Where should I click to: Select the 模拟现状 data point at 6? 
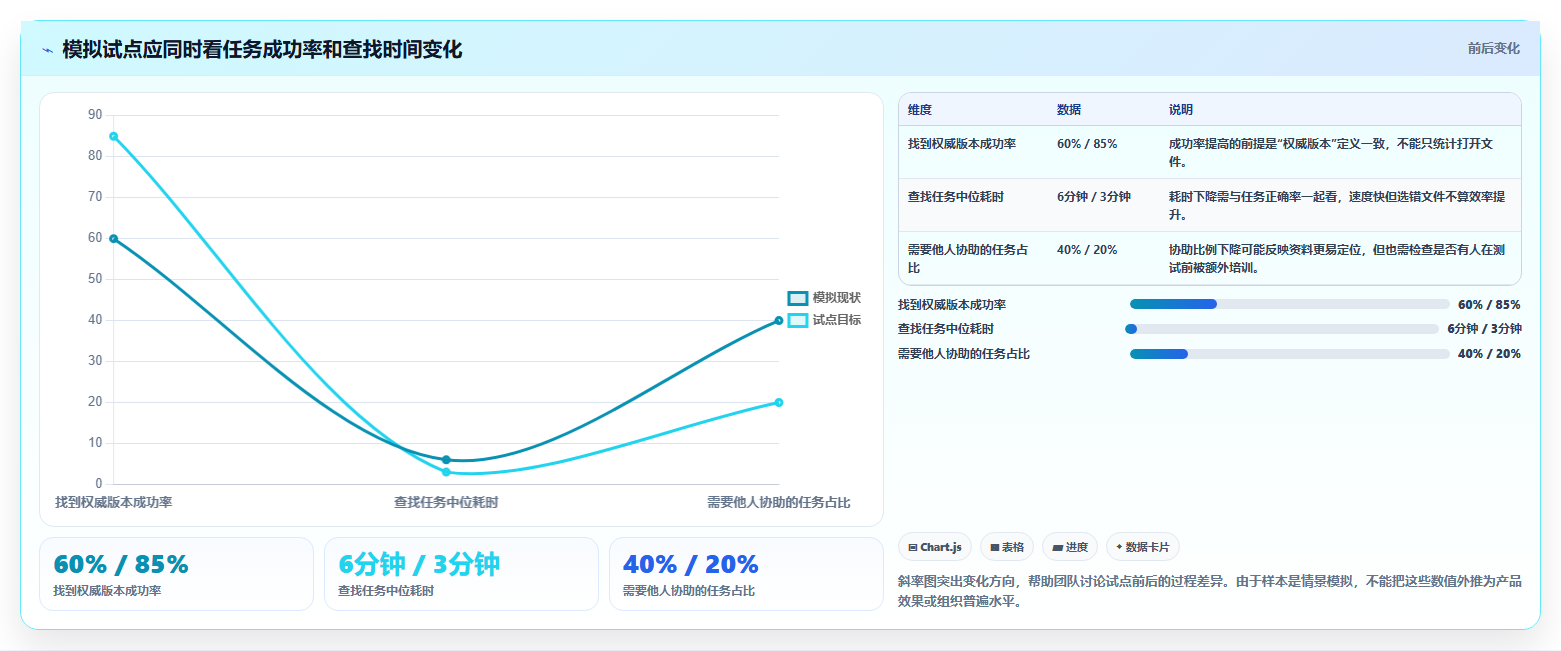[446, 460]
